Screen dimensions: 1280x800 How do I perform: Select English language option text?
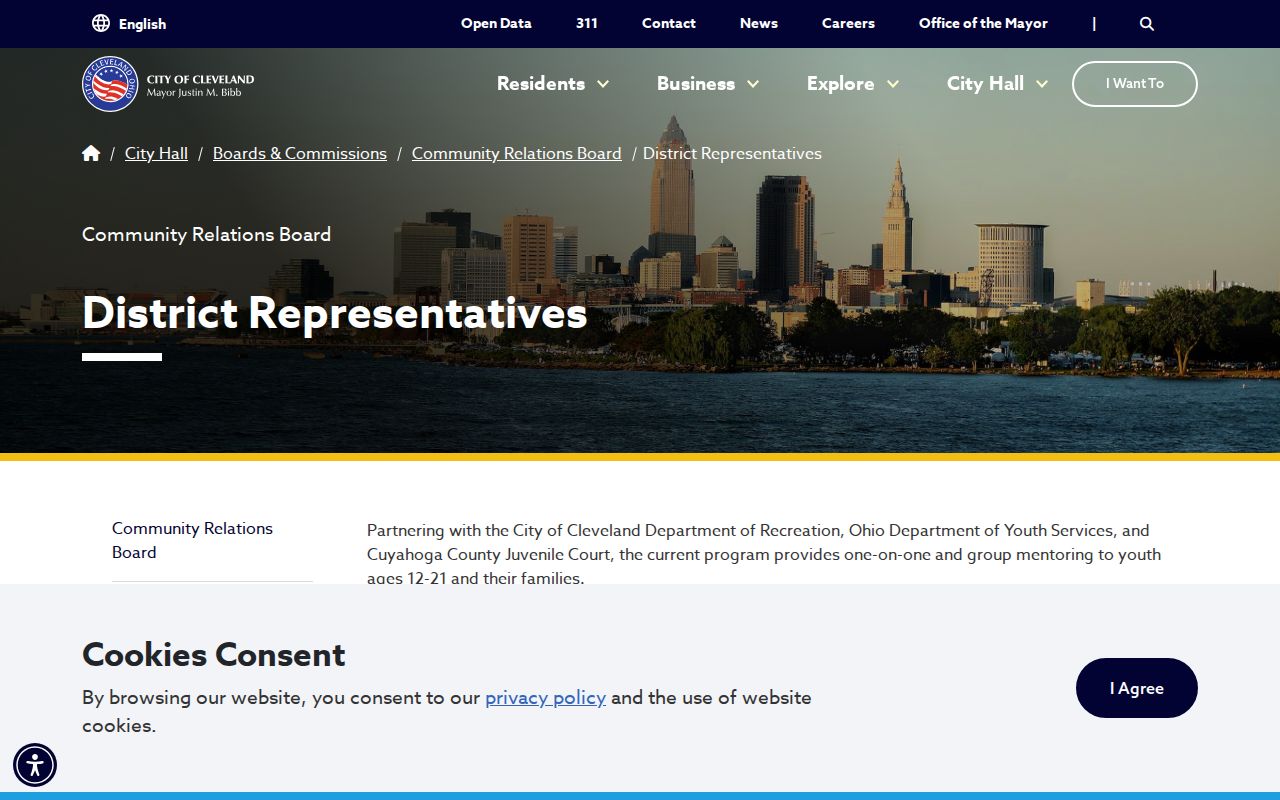pyautogui.click(x=142, y=24)
